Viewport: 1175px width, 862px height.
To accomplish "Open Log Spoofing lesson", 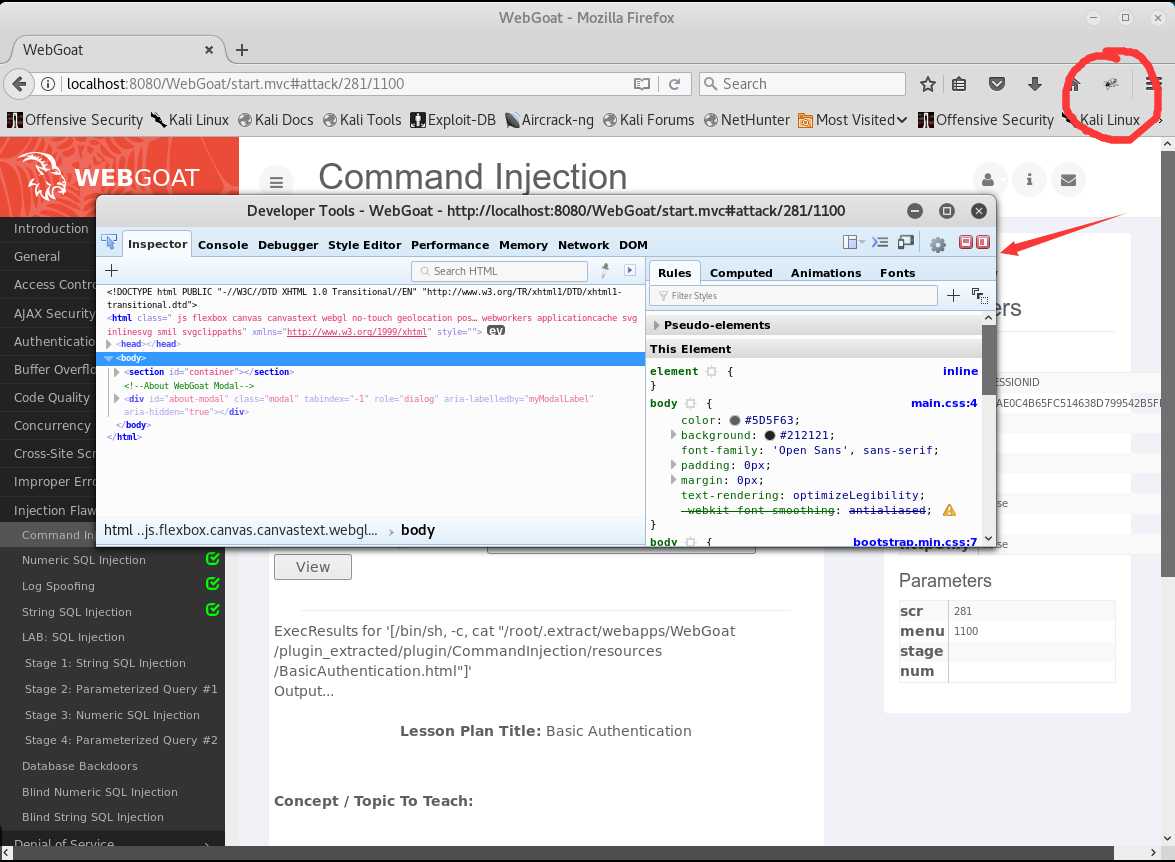I will (x=58, y=586).
